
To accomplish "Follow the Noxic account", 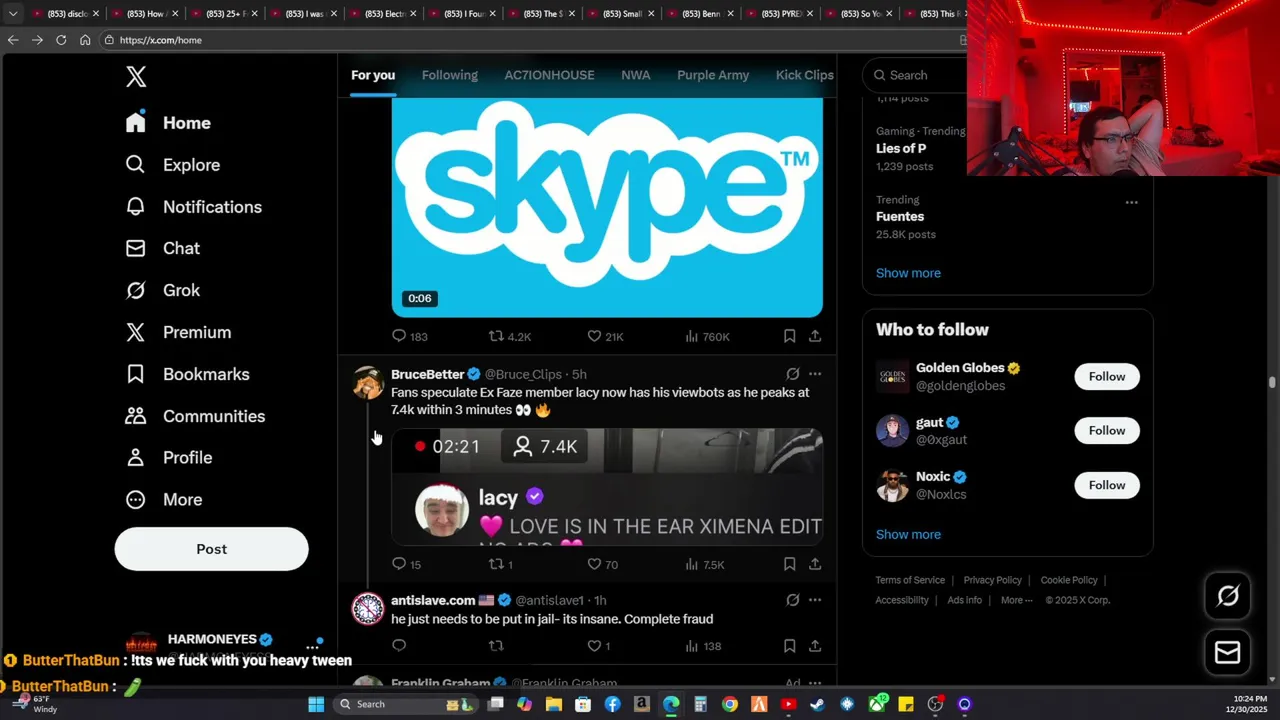I will tap(1107, 485).
